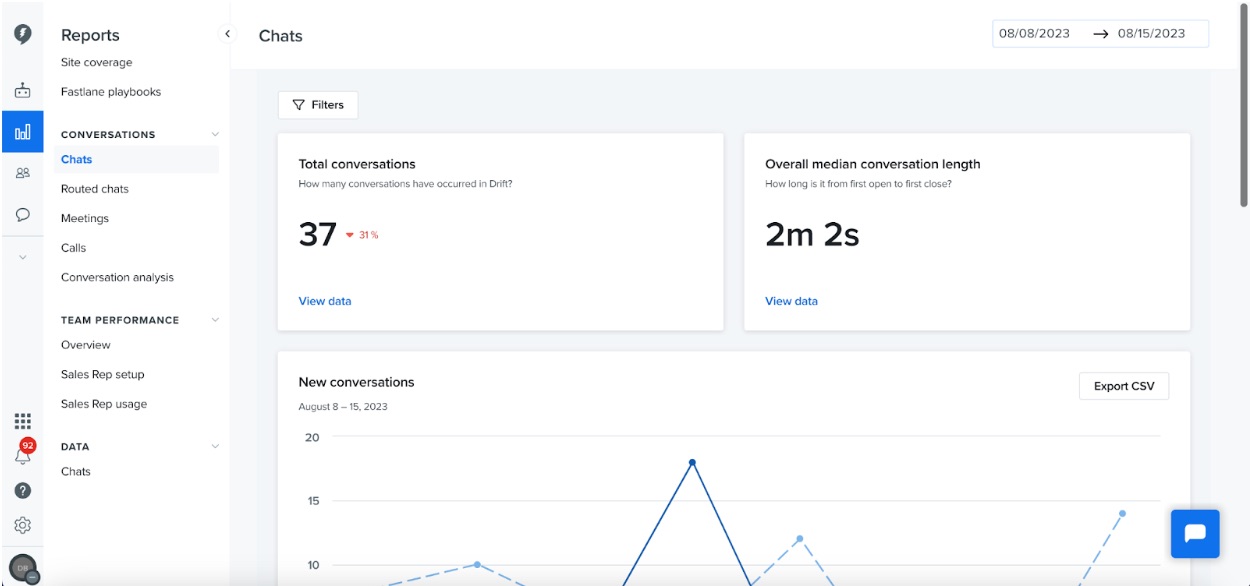This screenshot has width=1250, height=586.
Task: Click the red 31% decrease indicator
Action: click(362, 235)
